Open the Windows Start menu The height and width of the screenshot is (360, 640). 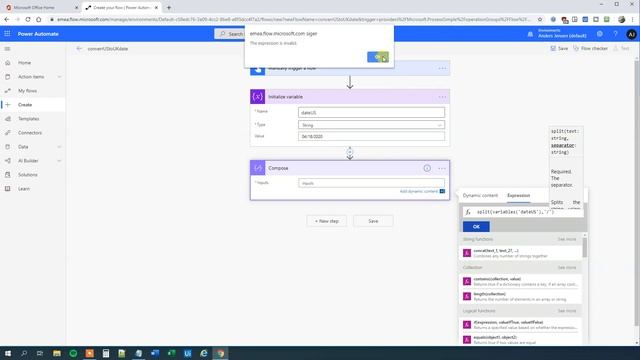(8, 353)
